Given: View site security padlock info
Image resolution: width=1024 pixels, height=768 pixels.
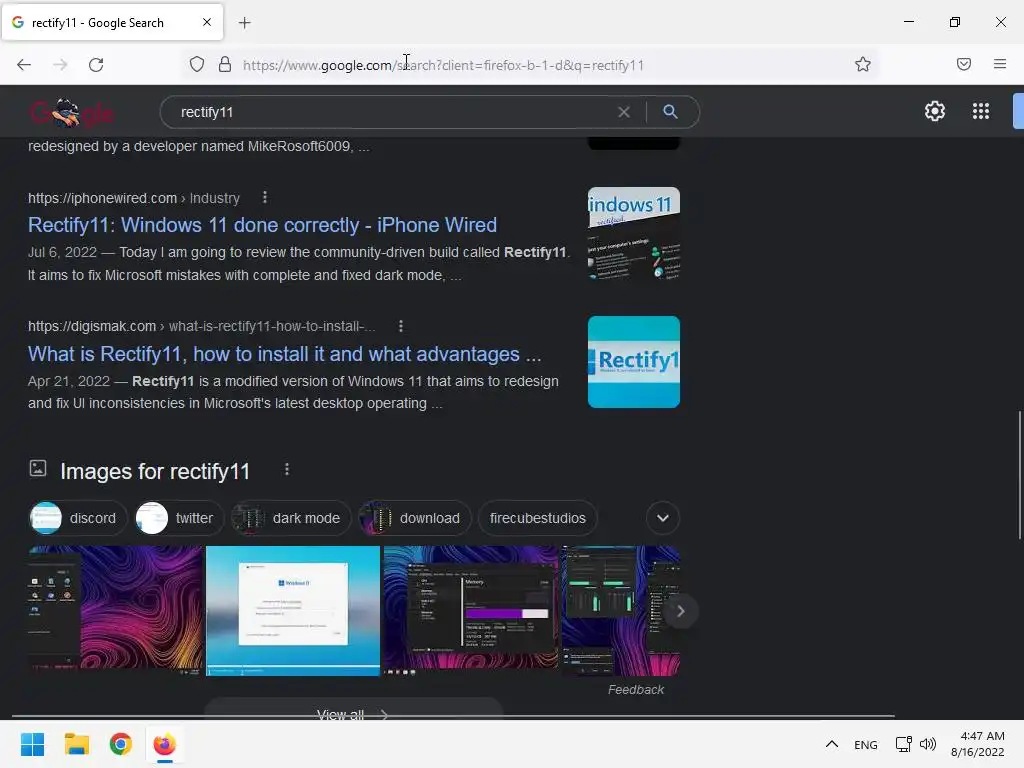Looking at the screenshot, I should [225, 65].
